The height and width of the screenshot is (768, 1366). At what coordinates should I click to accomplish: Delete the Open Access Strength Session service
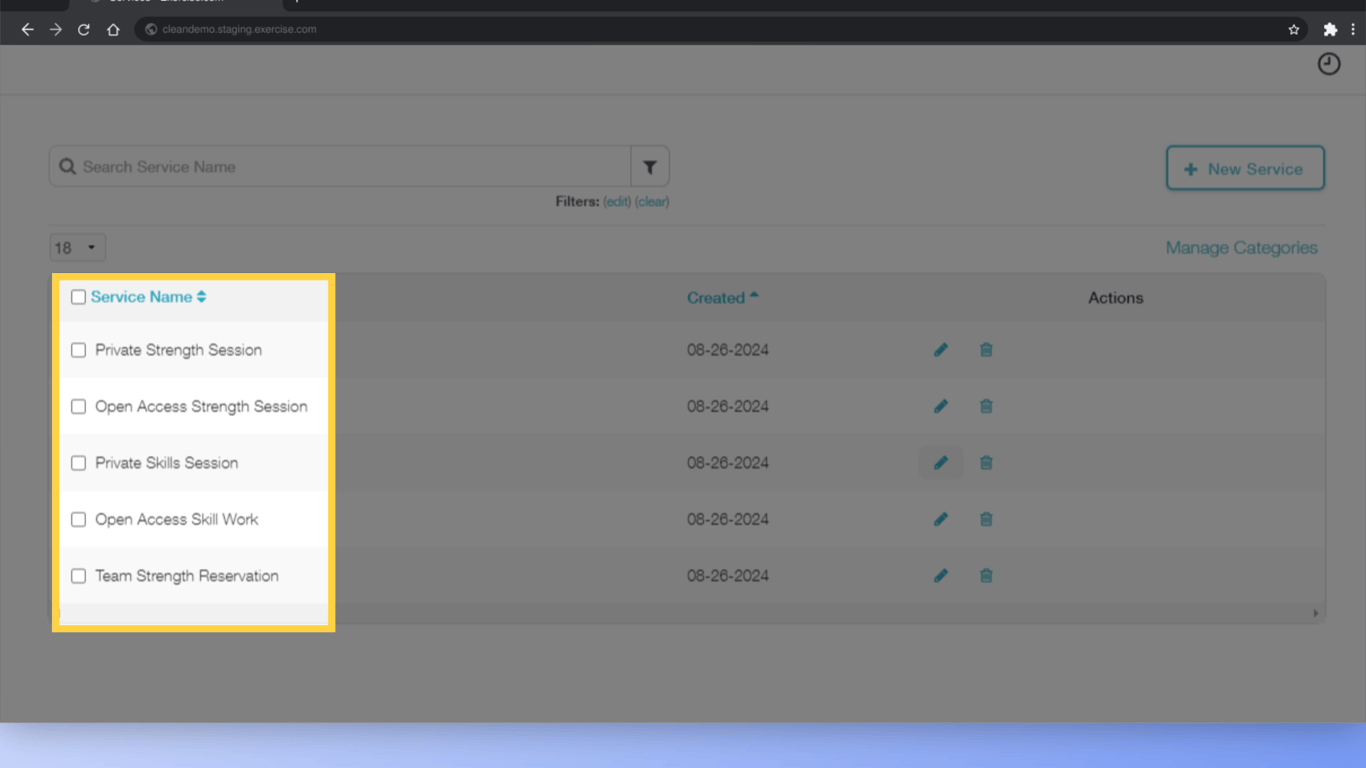986,406
